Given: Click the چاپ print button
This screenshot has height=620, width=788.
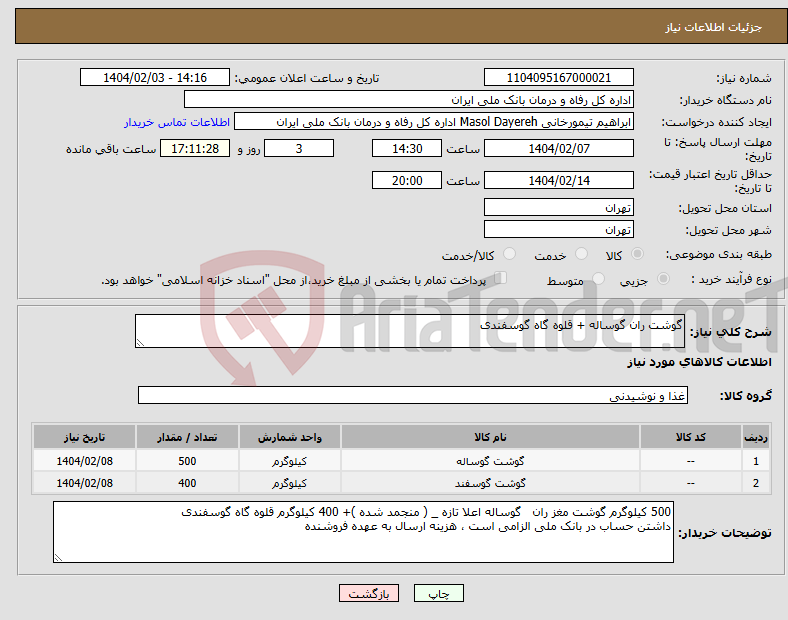Looking at the screenshot, I should (439, 593).
